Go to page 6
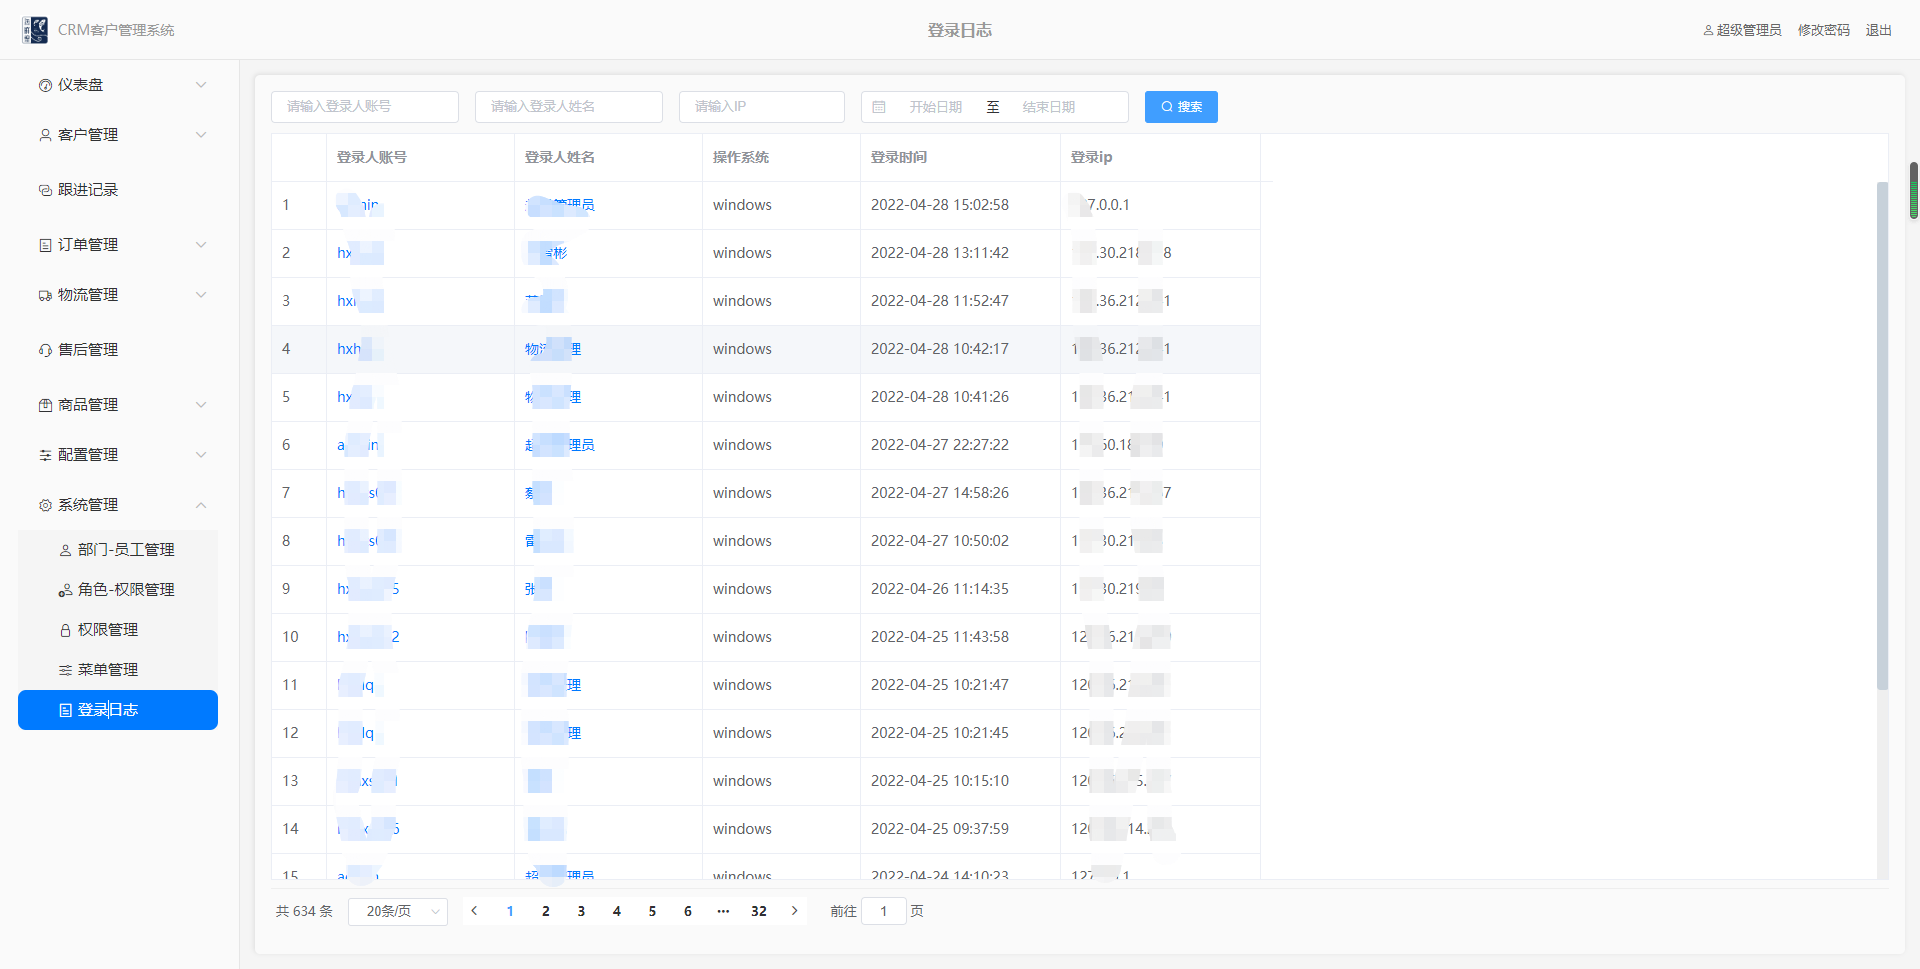Screen dimensions: 1920x969 (688, 911)
